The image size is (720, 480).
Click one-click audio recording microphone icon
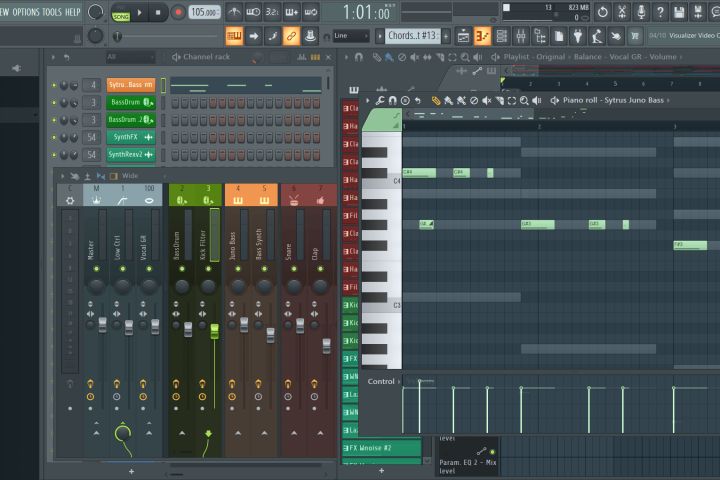tap(641, 13)
